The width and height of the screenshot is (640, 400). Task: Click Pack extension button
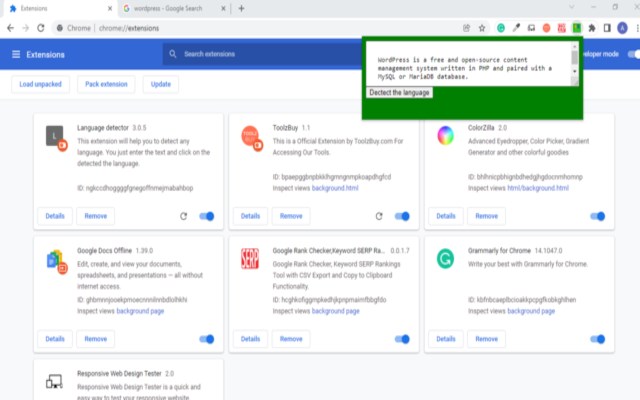pos(106,84)
